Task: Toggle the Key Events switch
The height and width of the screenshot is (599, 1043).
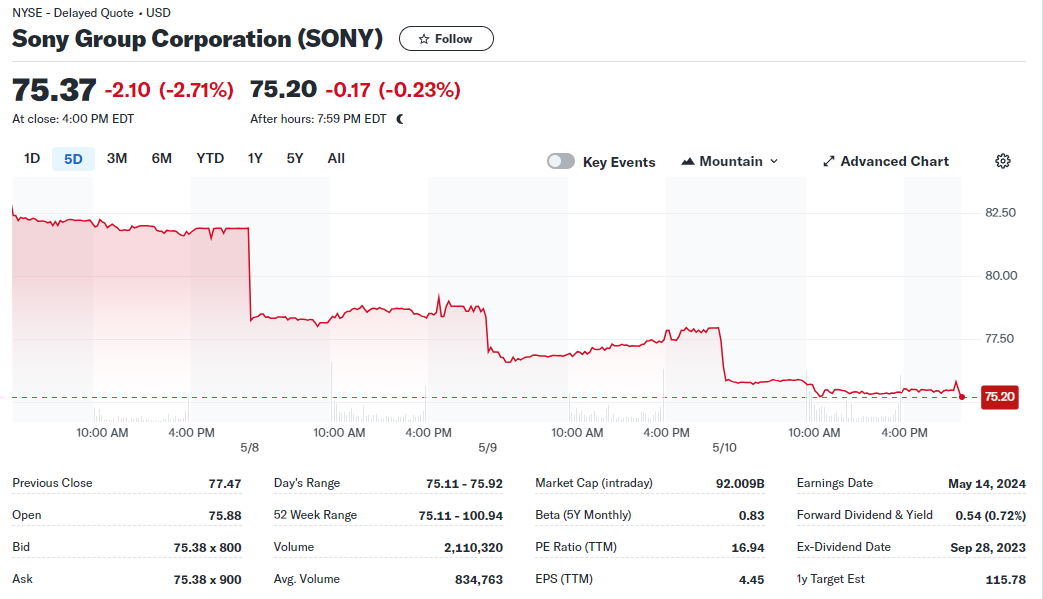Action: [561, 162]
